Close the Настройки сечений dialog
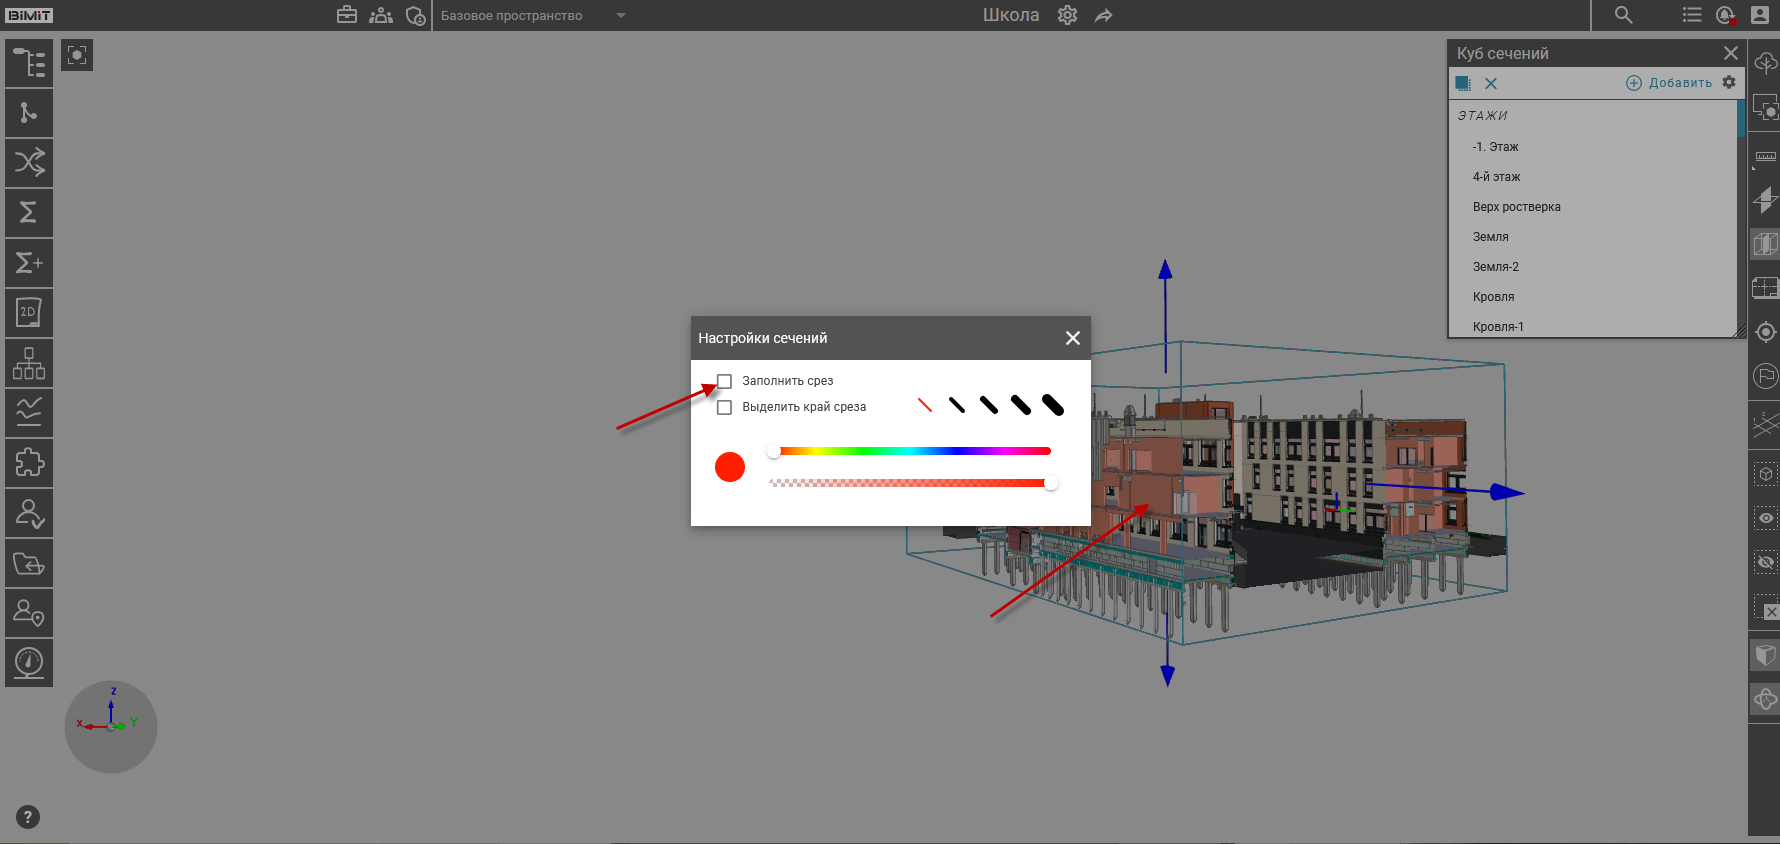The width and height of the screenshot is (1780, 844). (x=1072, y=338)
